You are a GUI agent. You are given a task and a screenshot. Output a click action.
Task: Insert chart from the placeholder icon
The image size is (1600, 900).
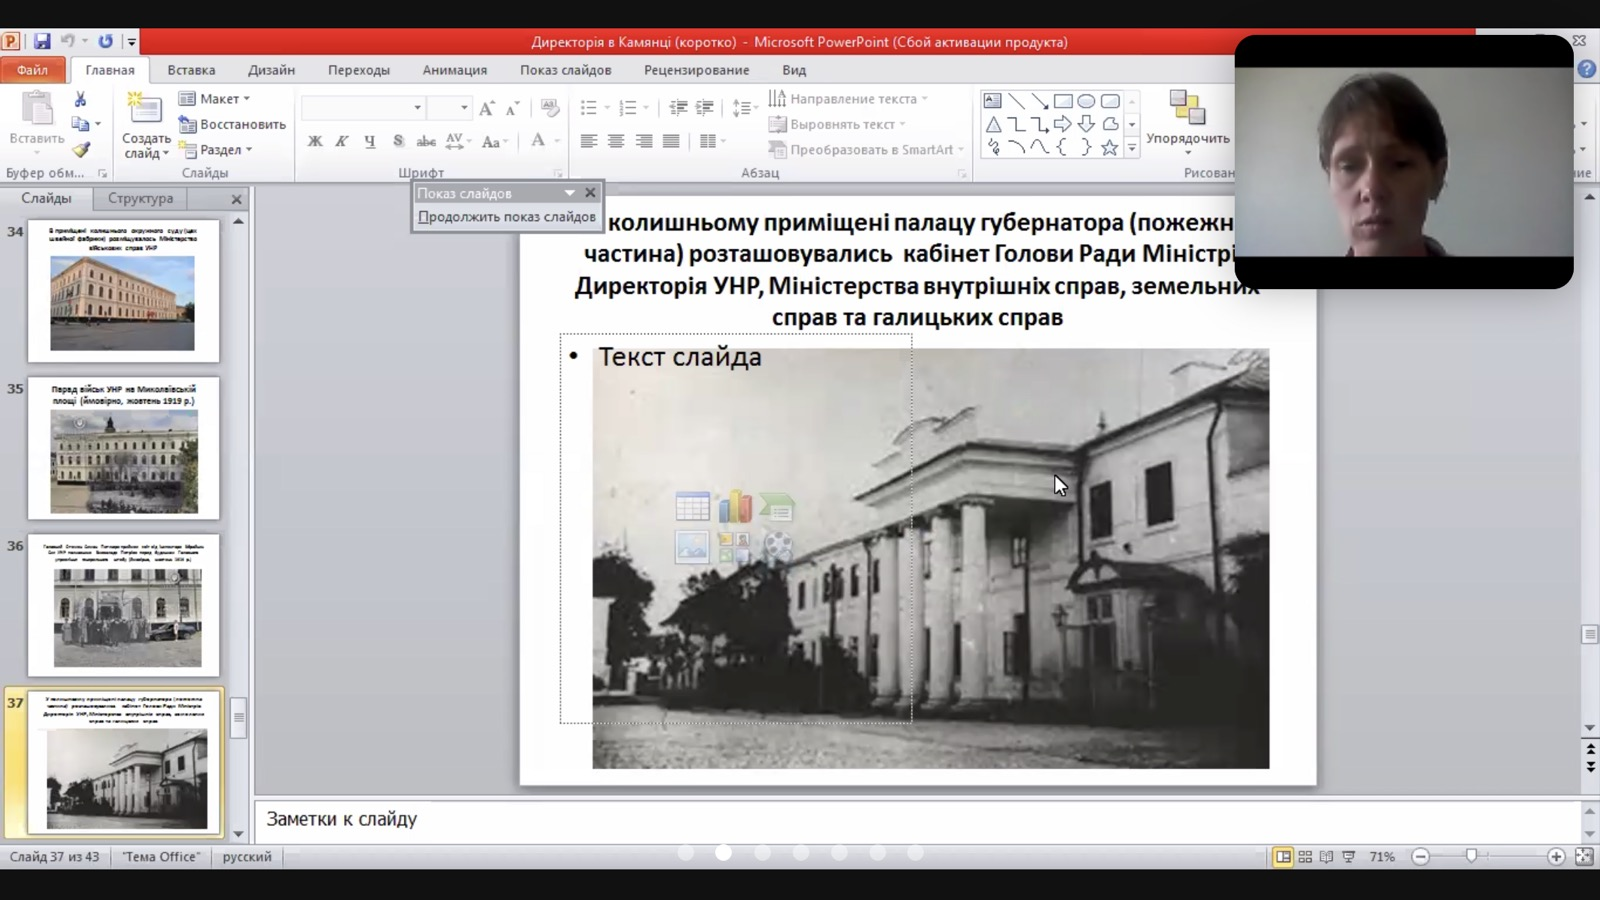(x=734, y=507)
